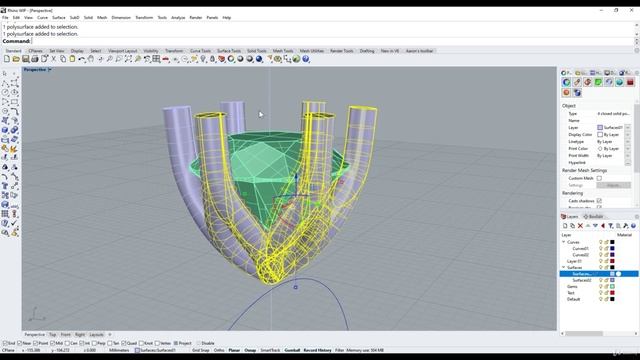This screenshot has width=640, height=360.
Task: Open the Perspective viewport title dropdown arrow
Action: 50,70
